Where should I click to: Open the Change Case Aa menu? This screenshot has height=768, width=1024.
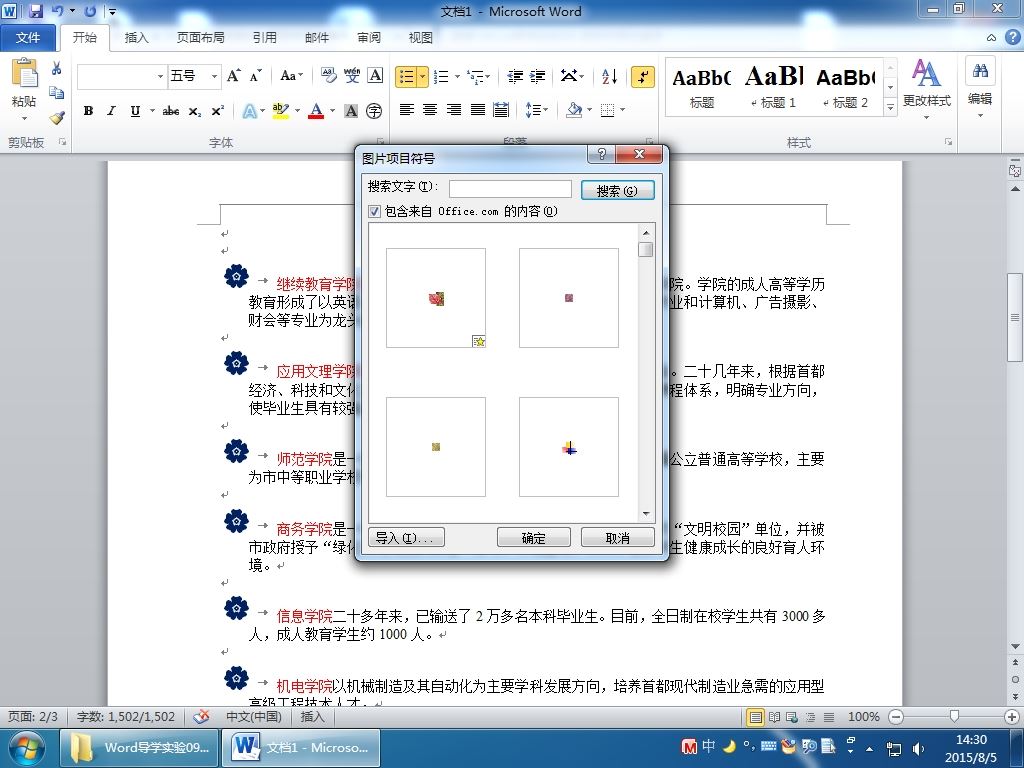click(x=291, y=76)
